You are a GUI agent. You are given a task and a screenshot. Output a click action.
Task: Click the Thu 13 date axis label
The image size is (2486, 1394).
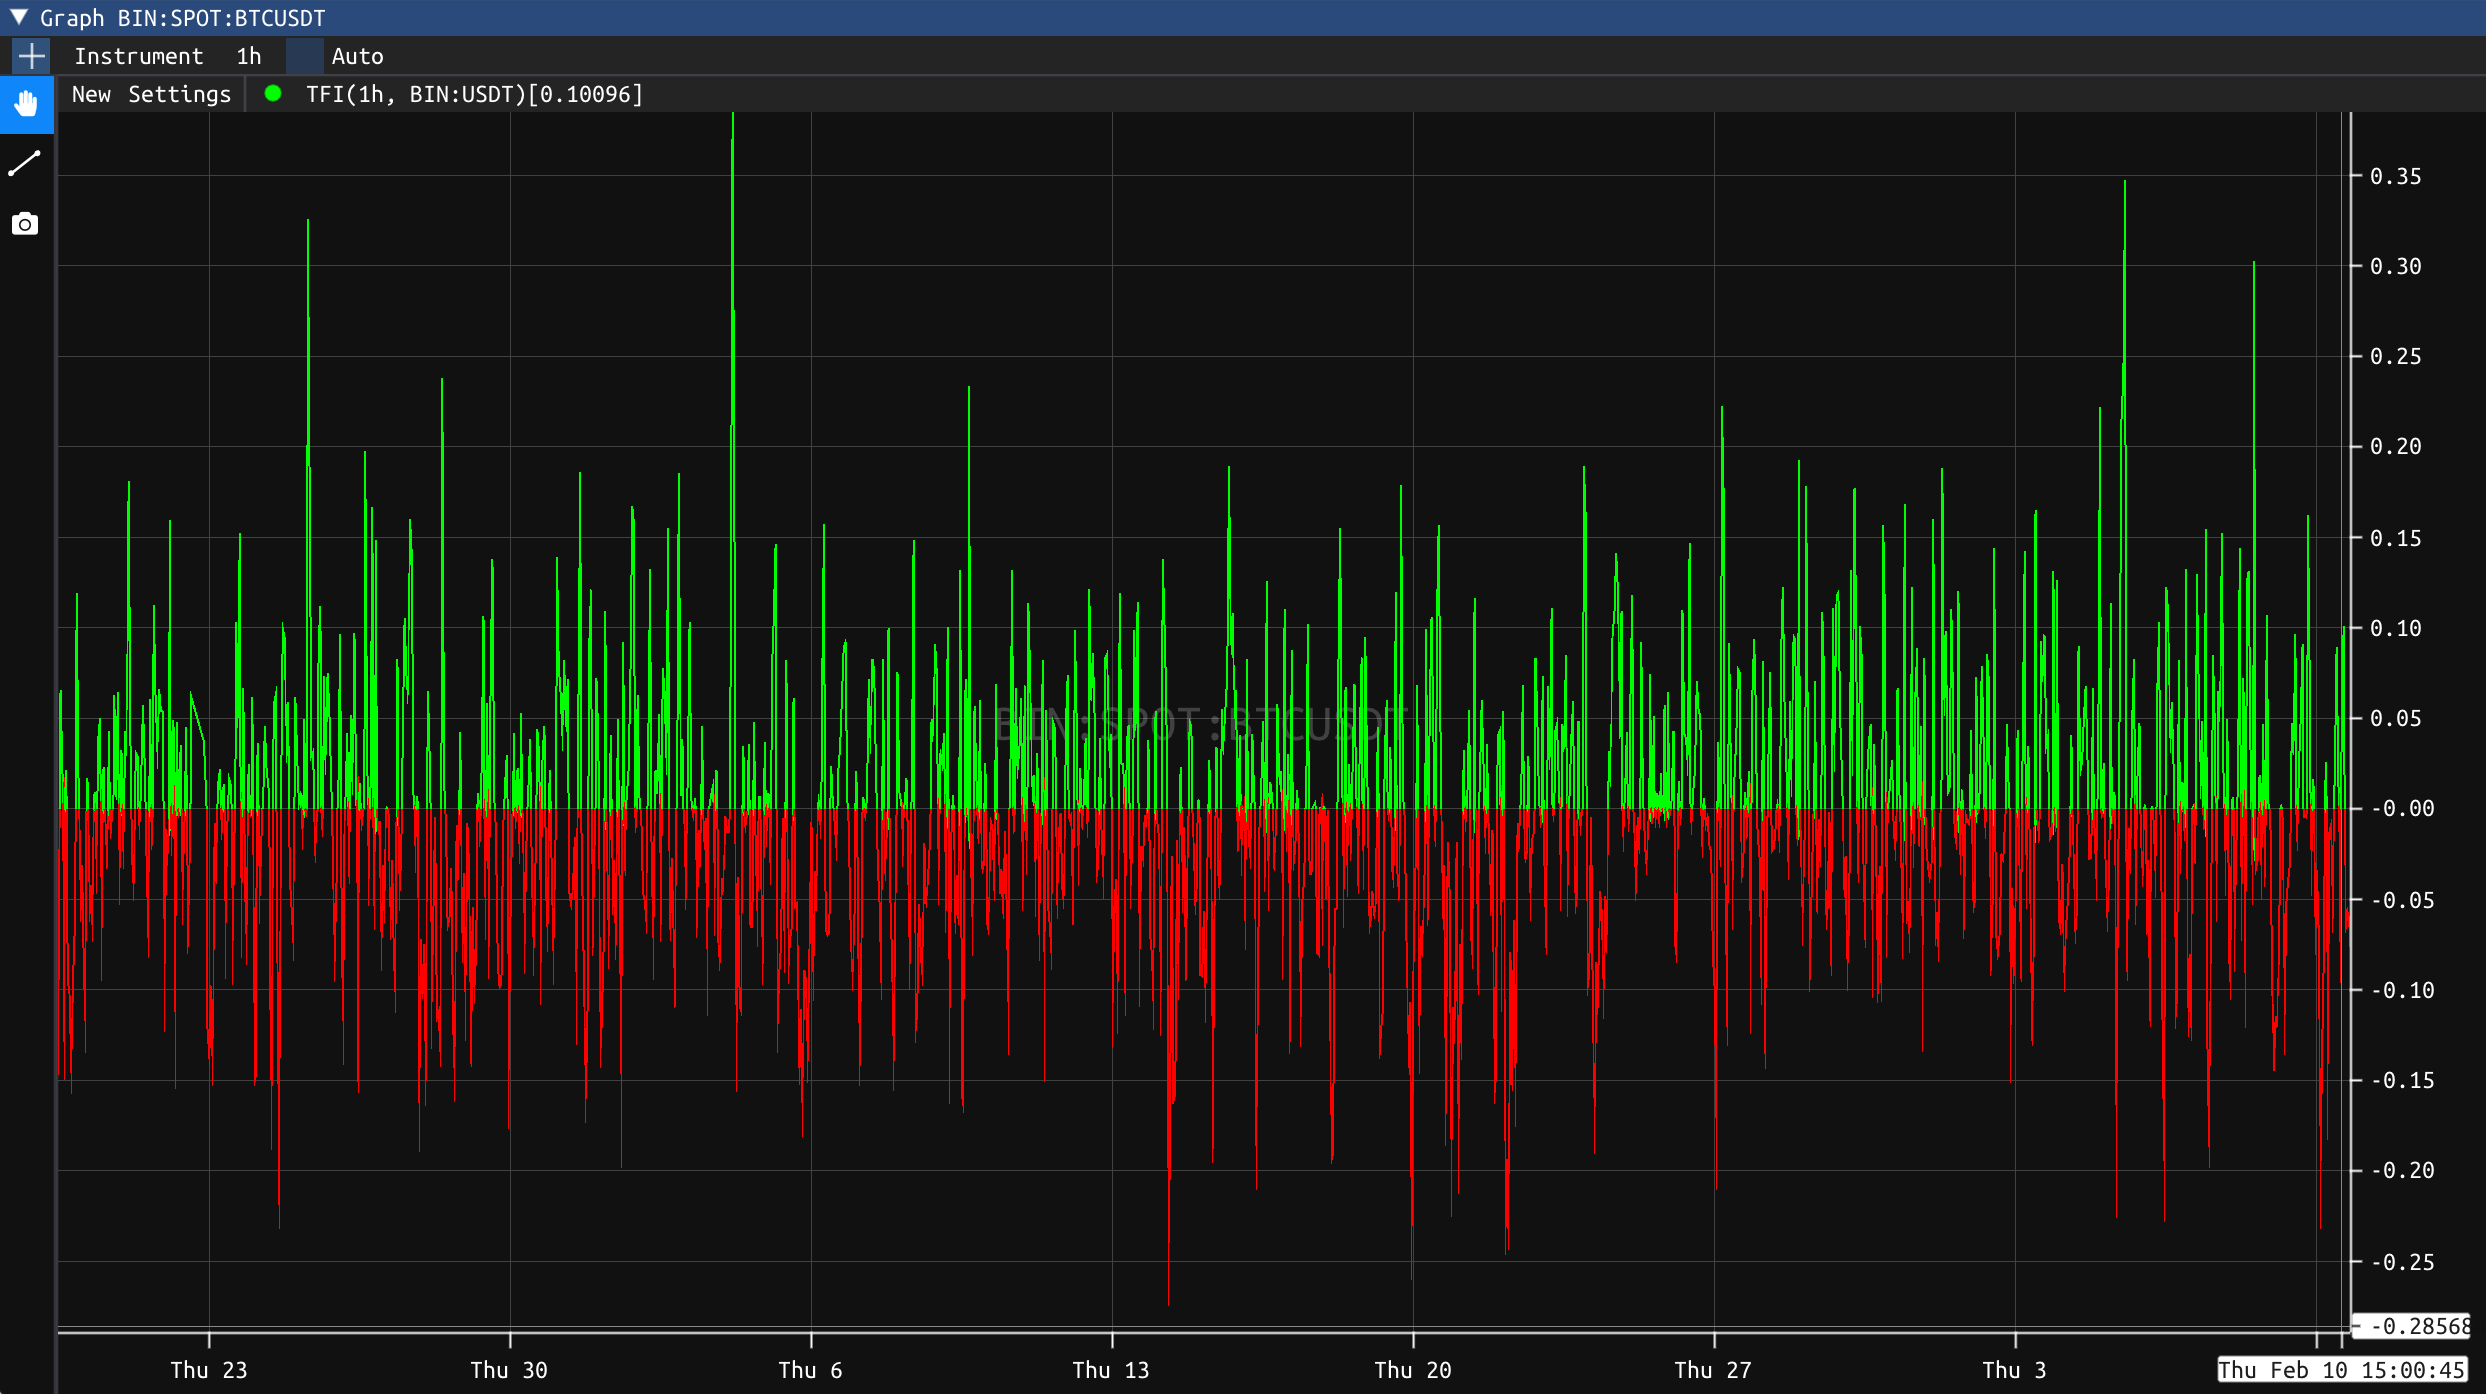[x=1111, y=1370]
